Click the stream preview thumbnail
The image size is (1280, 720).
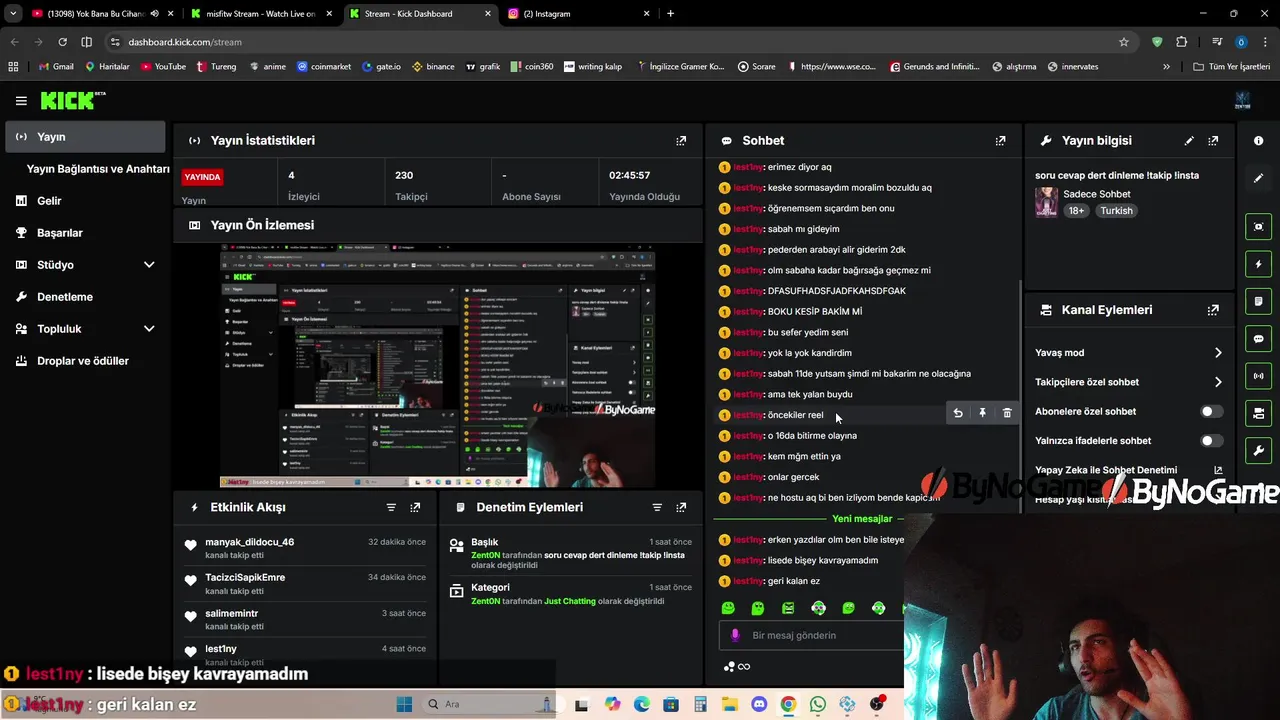coord(438,365)
